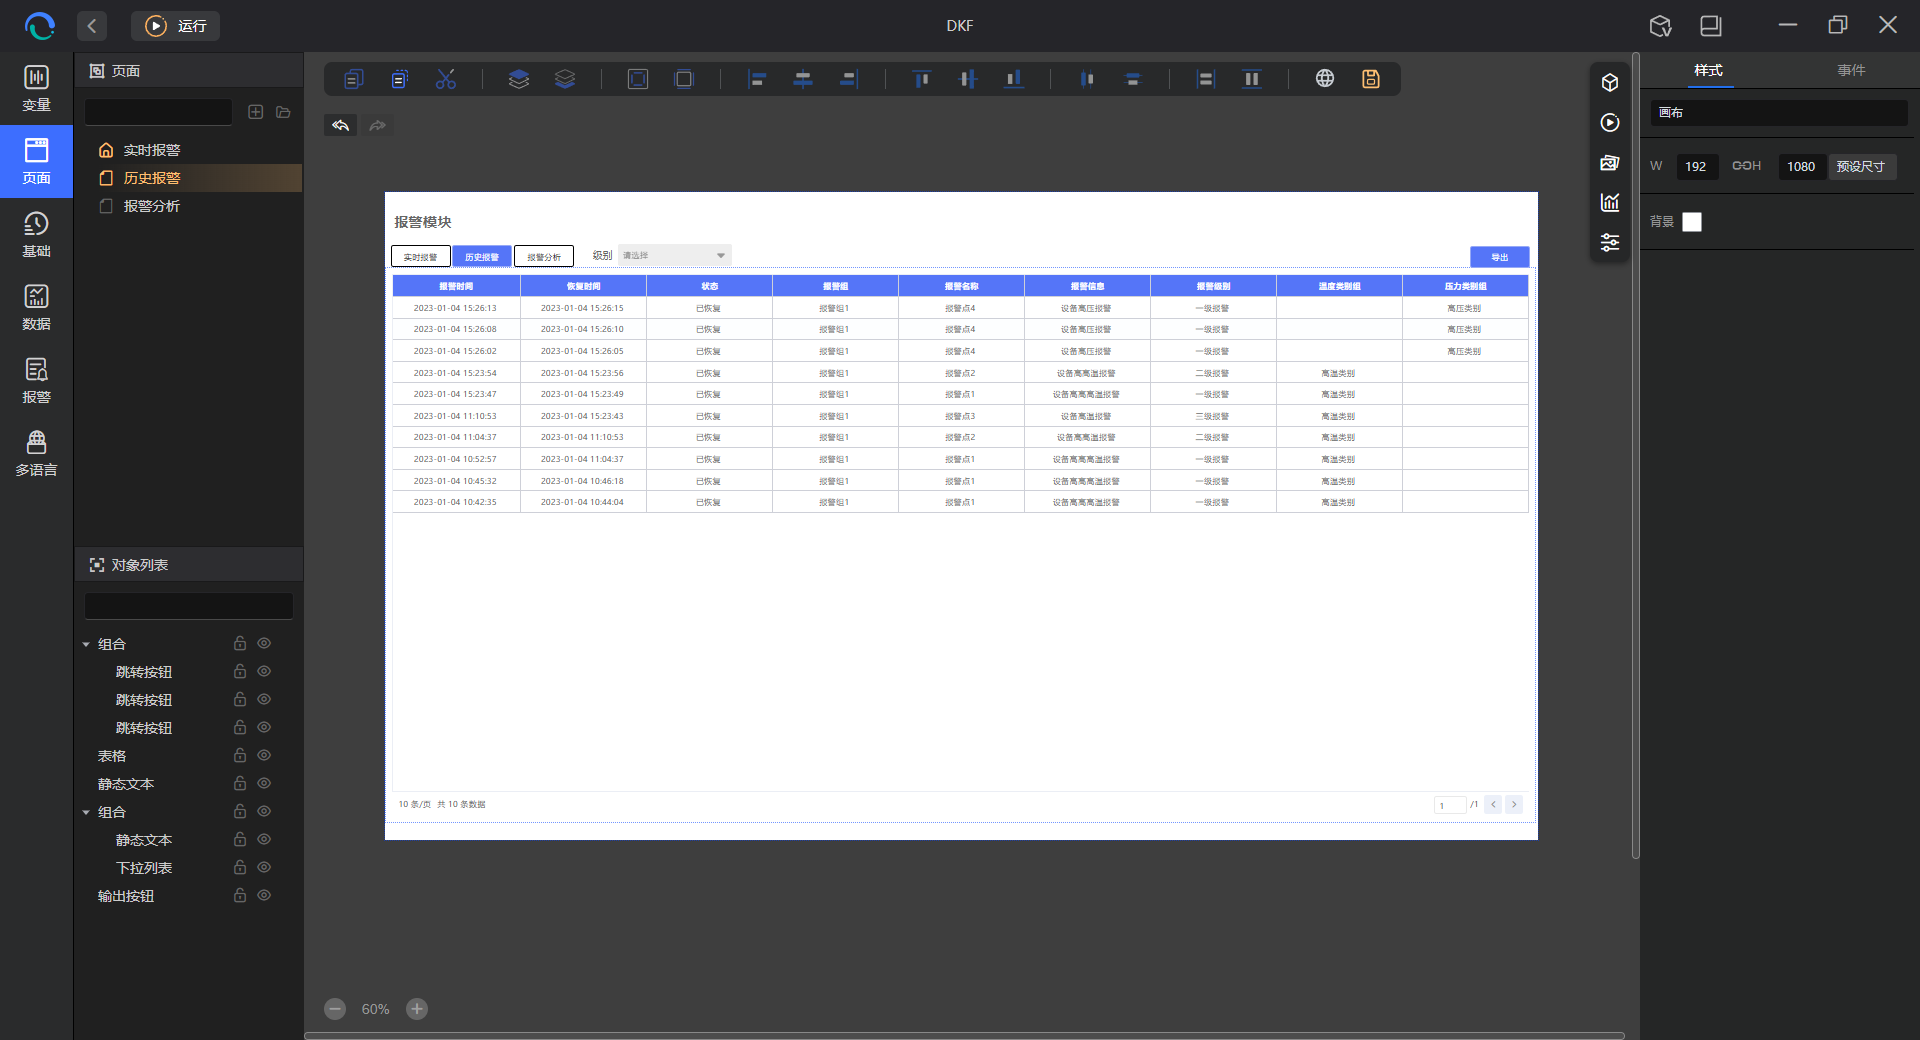This screenshot has height=1040, width=1920.
Task: Click the copy icon in the toolbar
Action: pyautogui.click(x=353, y=79)
